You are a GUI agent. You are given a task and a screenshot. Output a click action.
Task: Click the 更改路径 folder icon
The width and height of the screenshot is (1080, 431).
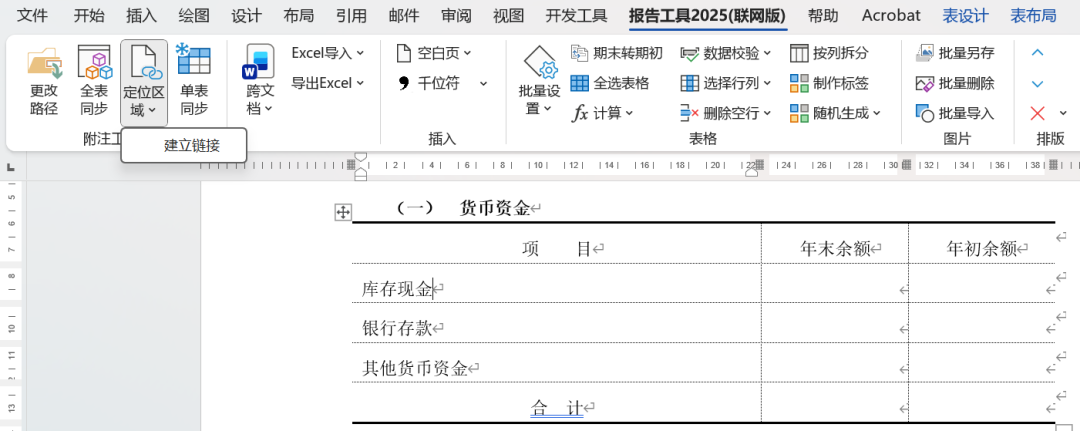point(45,63)
